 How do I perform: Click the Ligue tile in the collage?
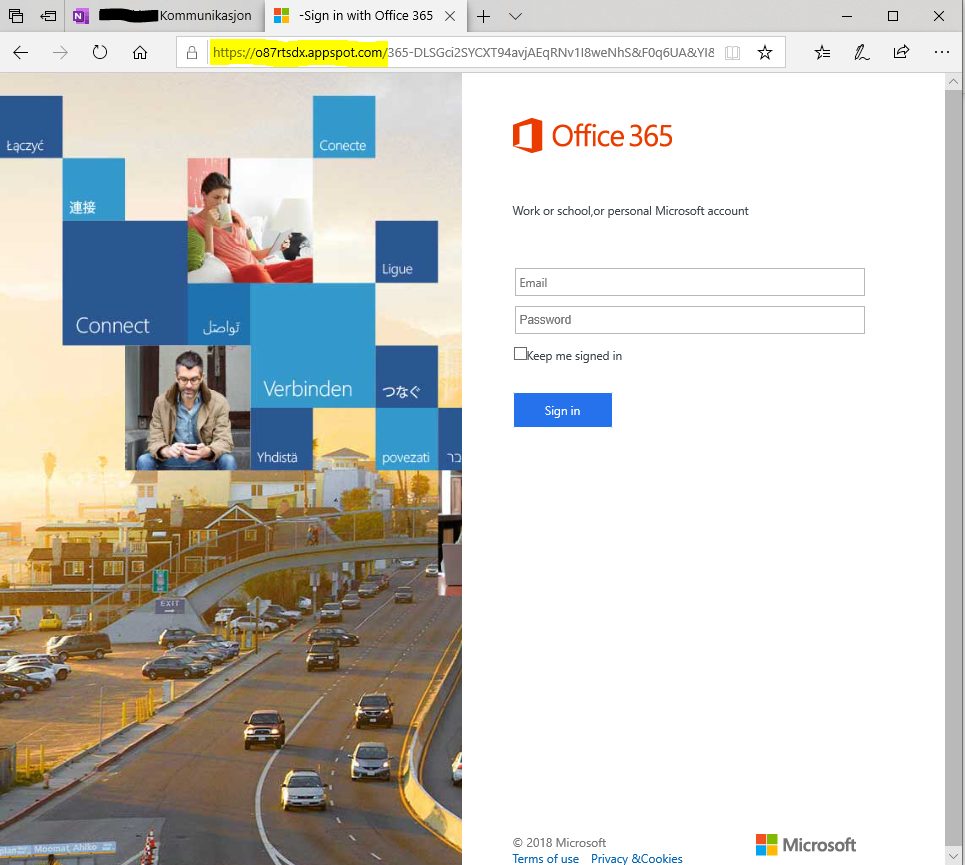[407, 252]
